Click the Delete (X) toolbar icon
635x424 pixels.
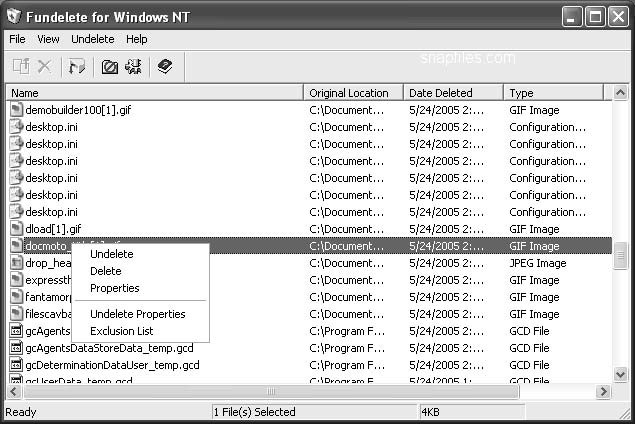[44, 67]
